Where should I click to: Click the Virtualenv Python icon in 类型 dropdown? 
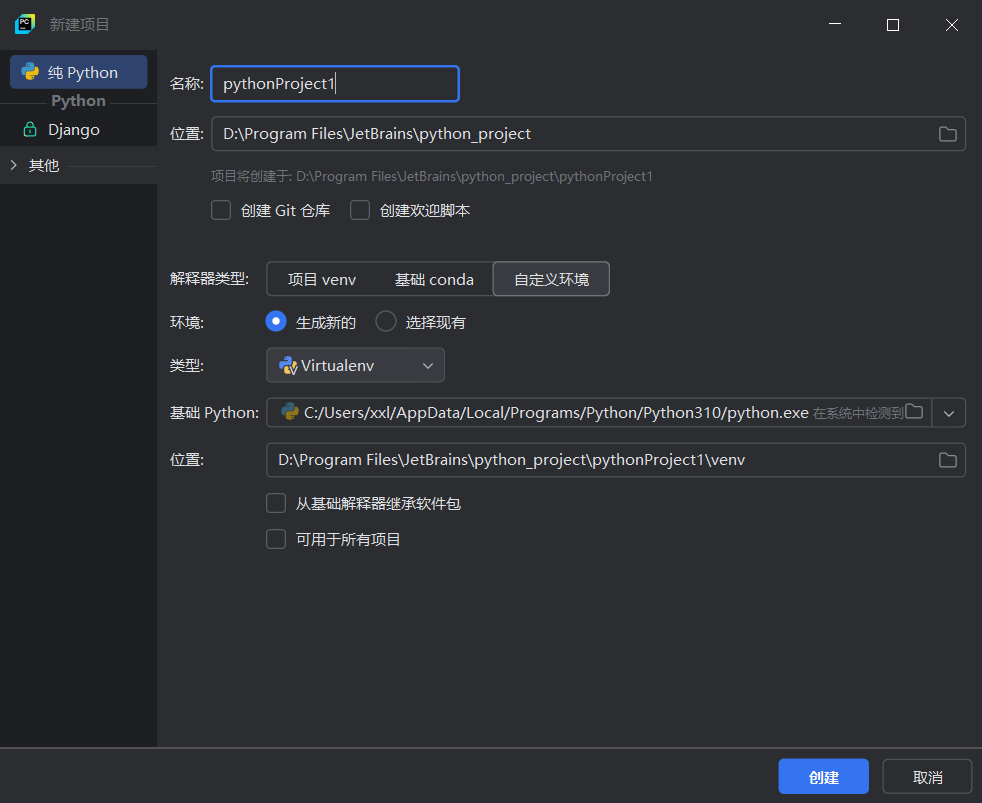tap(288, 365)
